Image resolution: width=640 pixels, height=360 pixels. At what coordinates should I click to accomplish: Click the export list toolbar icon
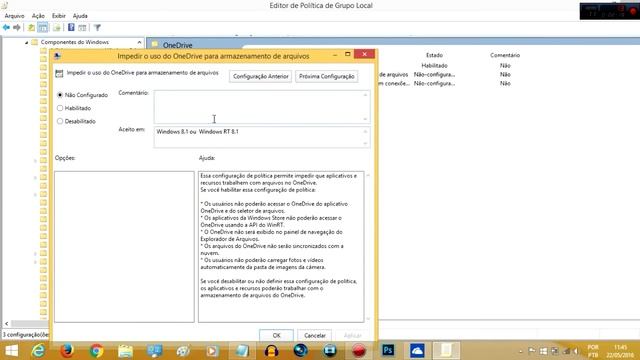pos(57,28)
